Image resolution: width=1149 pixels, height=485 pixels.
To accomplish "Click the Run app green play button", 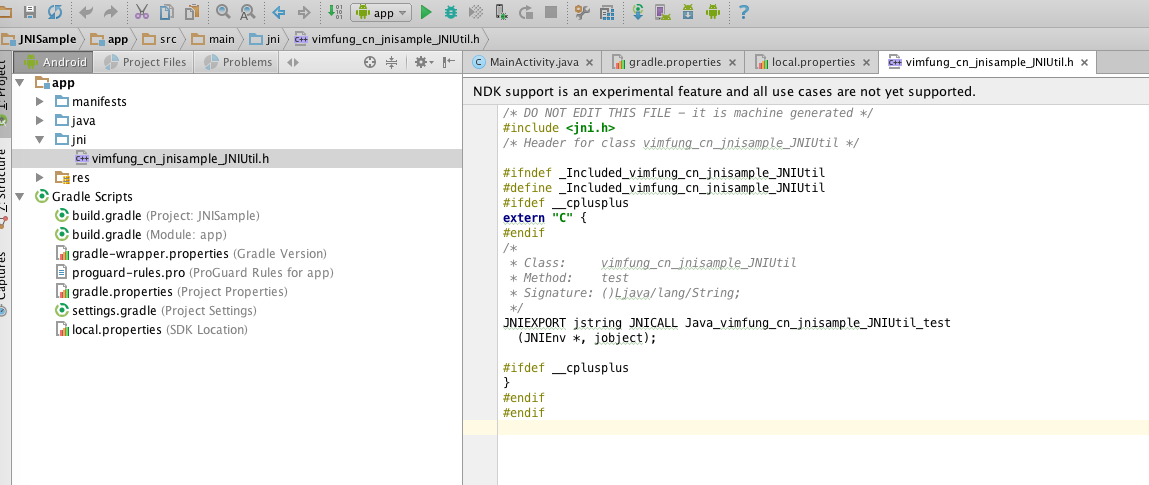I will click(426, 13).
